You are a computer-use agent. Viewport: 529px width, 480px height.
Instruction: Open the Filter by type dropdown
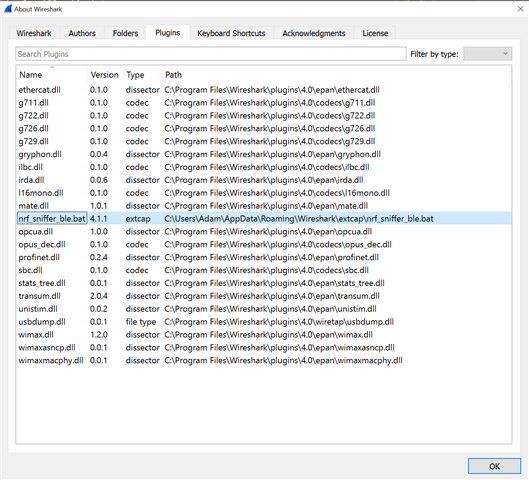(488, 54)
